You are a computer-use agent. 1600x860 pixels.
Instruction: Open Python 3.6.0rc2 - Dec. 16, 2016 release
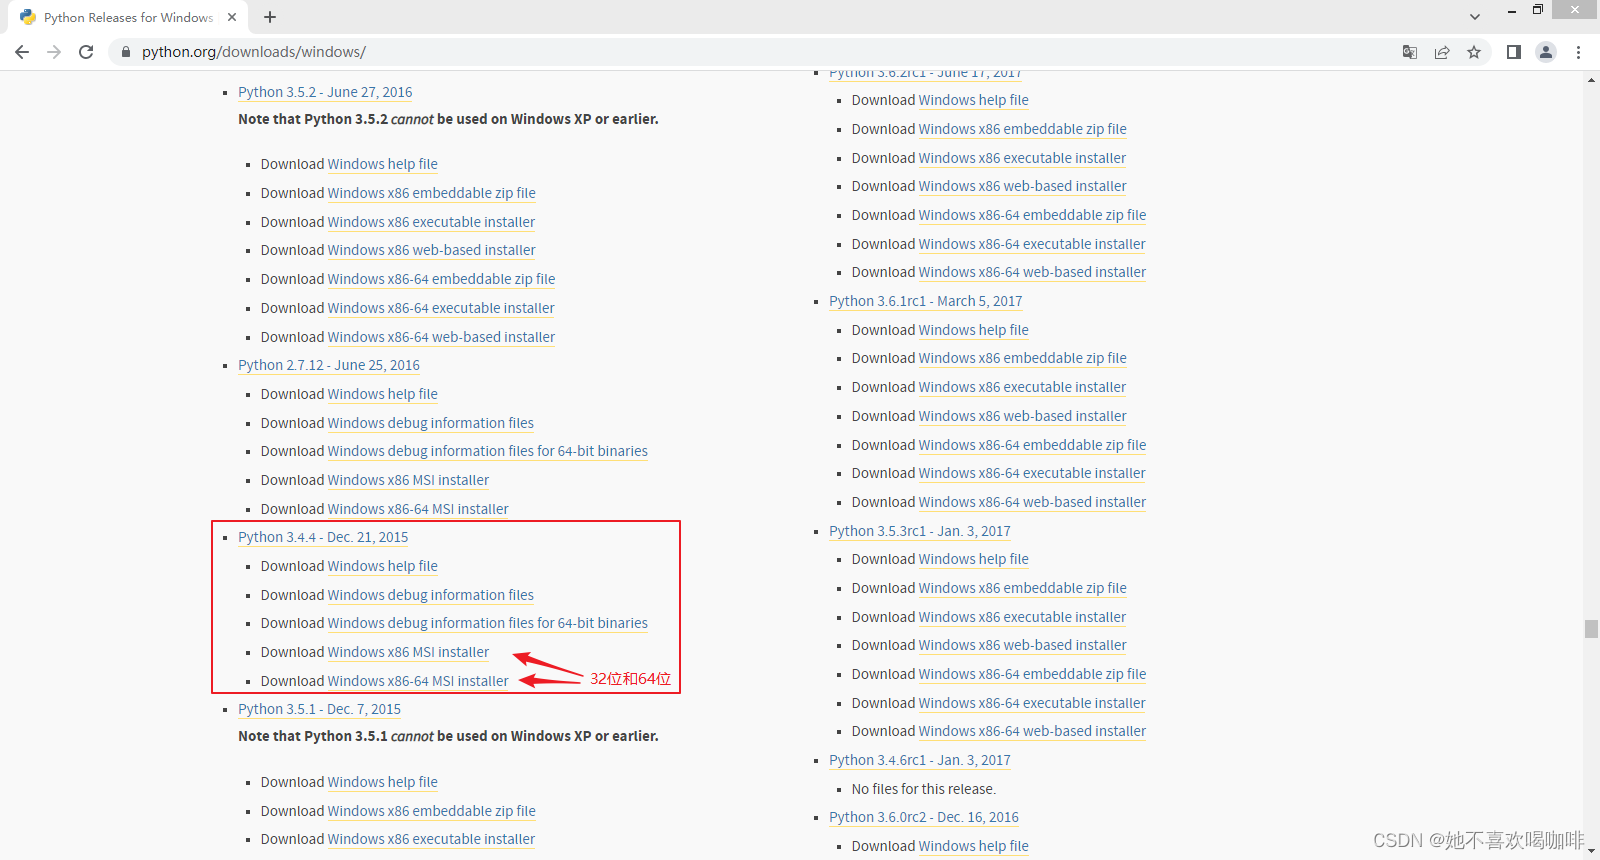click(x=924, y=817)
